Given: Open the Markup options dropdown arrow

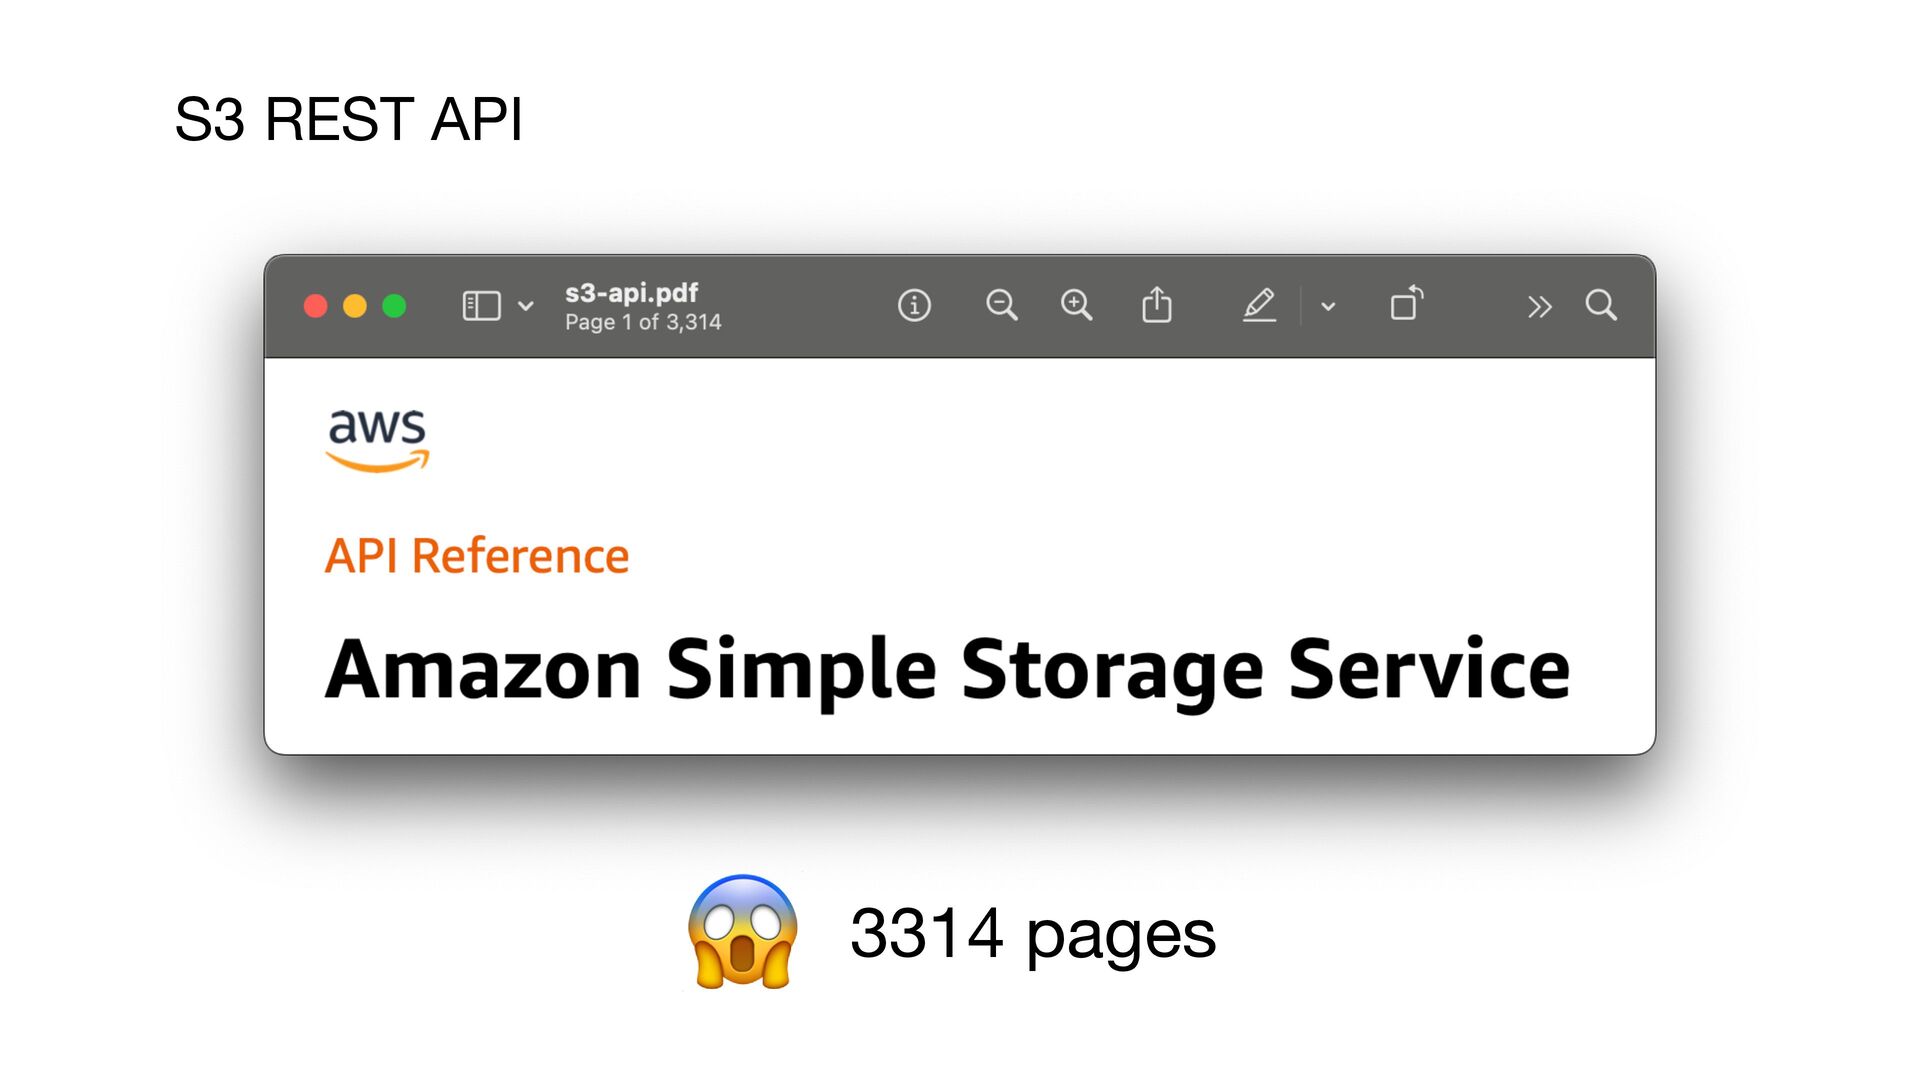Looking at the screenshot, I should tap(1328, 306).
